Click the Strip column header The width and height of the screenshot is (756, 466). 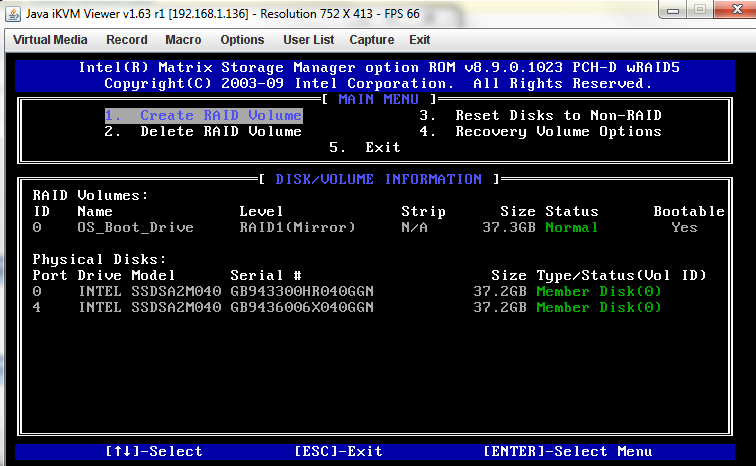[x=423, y=212]
